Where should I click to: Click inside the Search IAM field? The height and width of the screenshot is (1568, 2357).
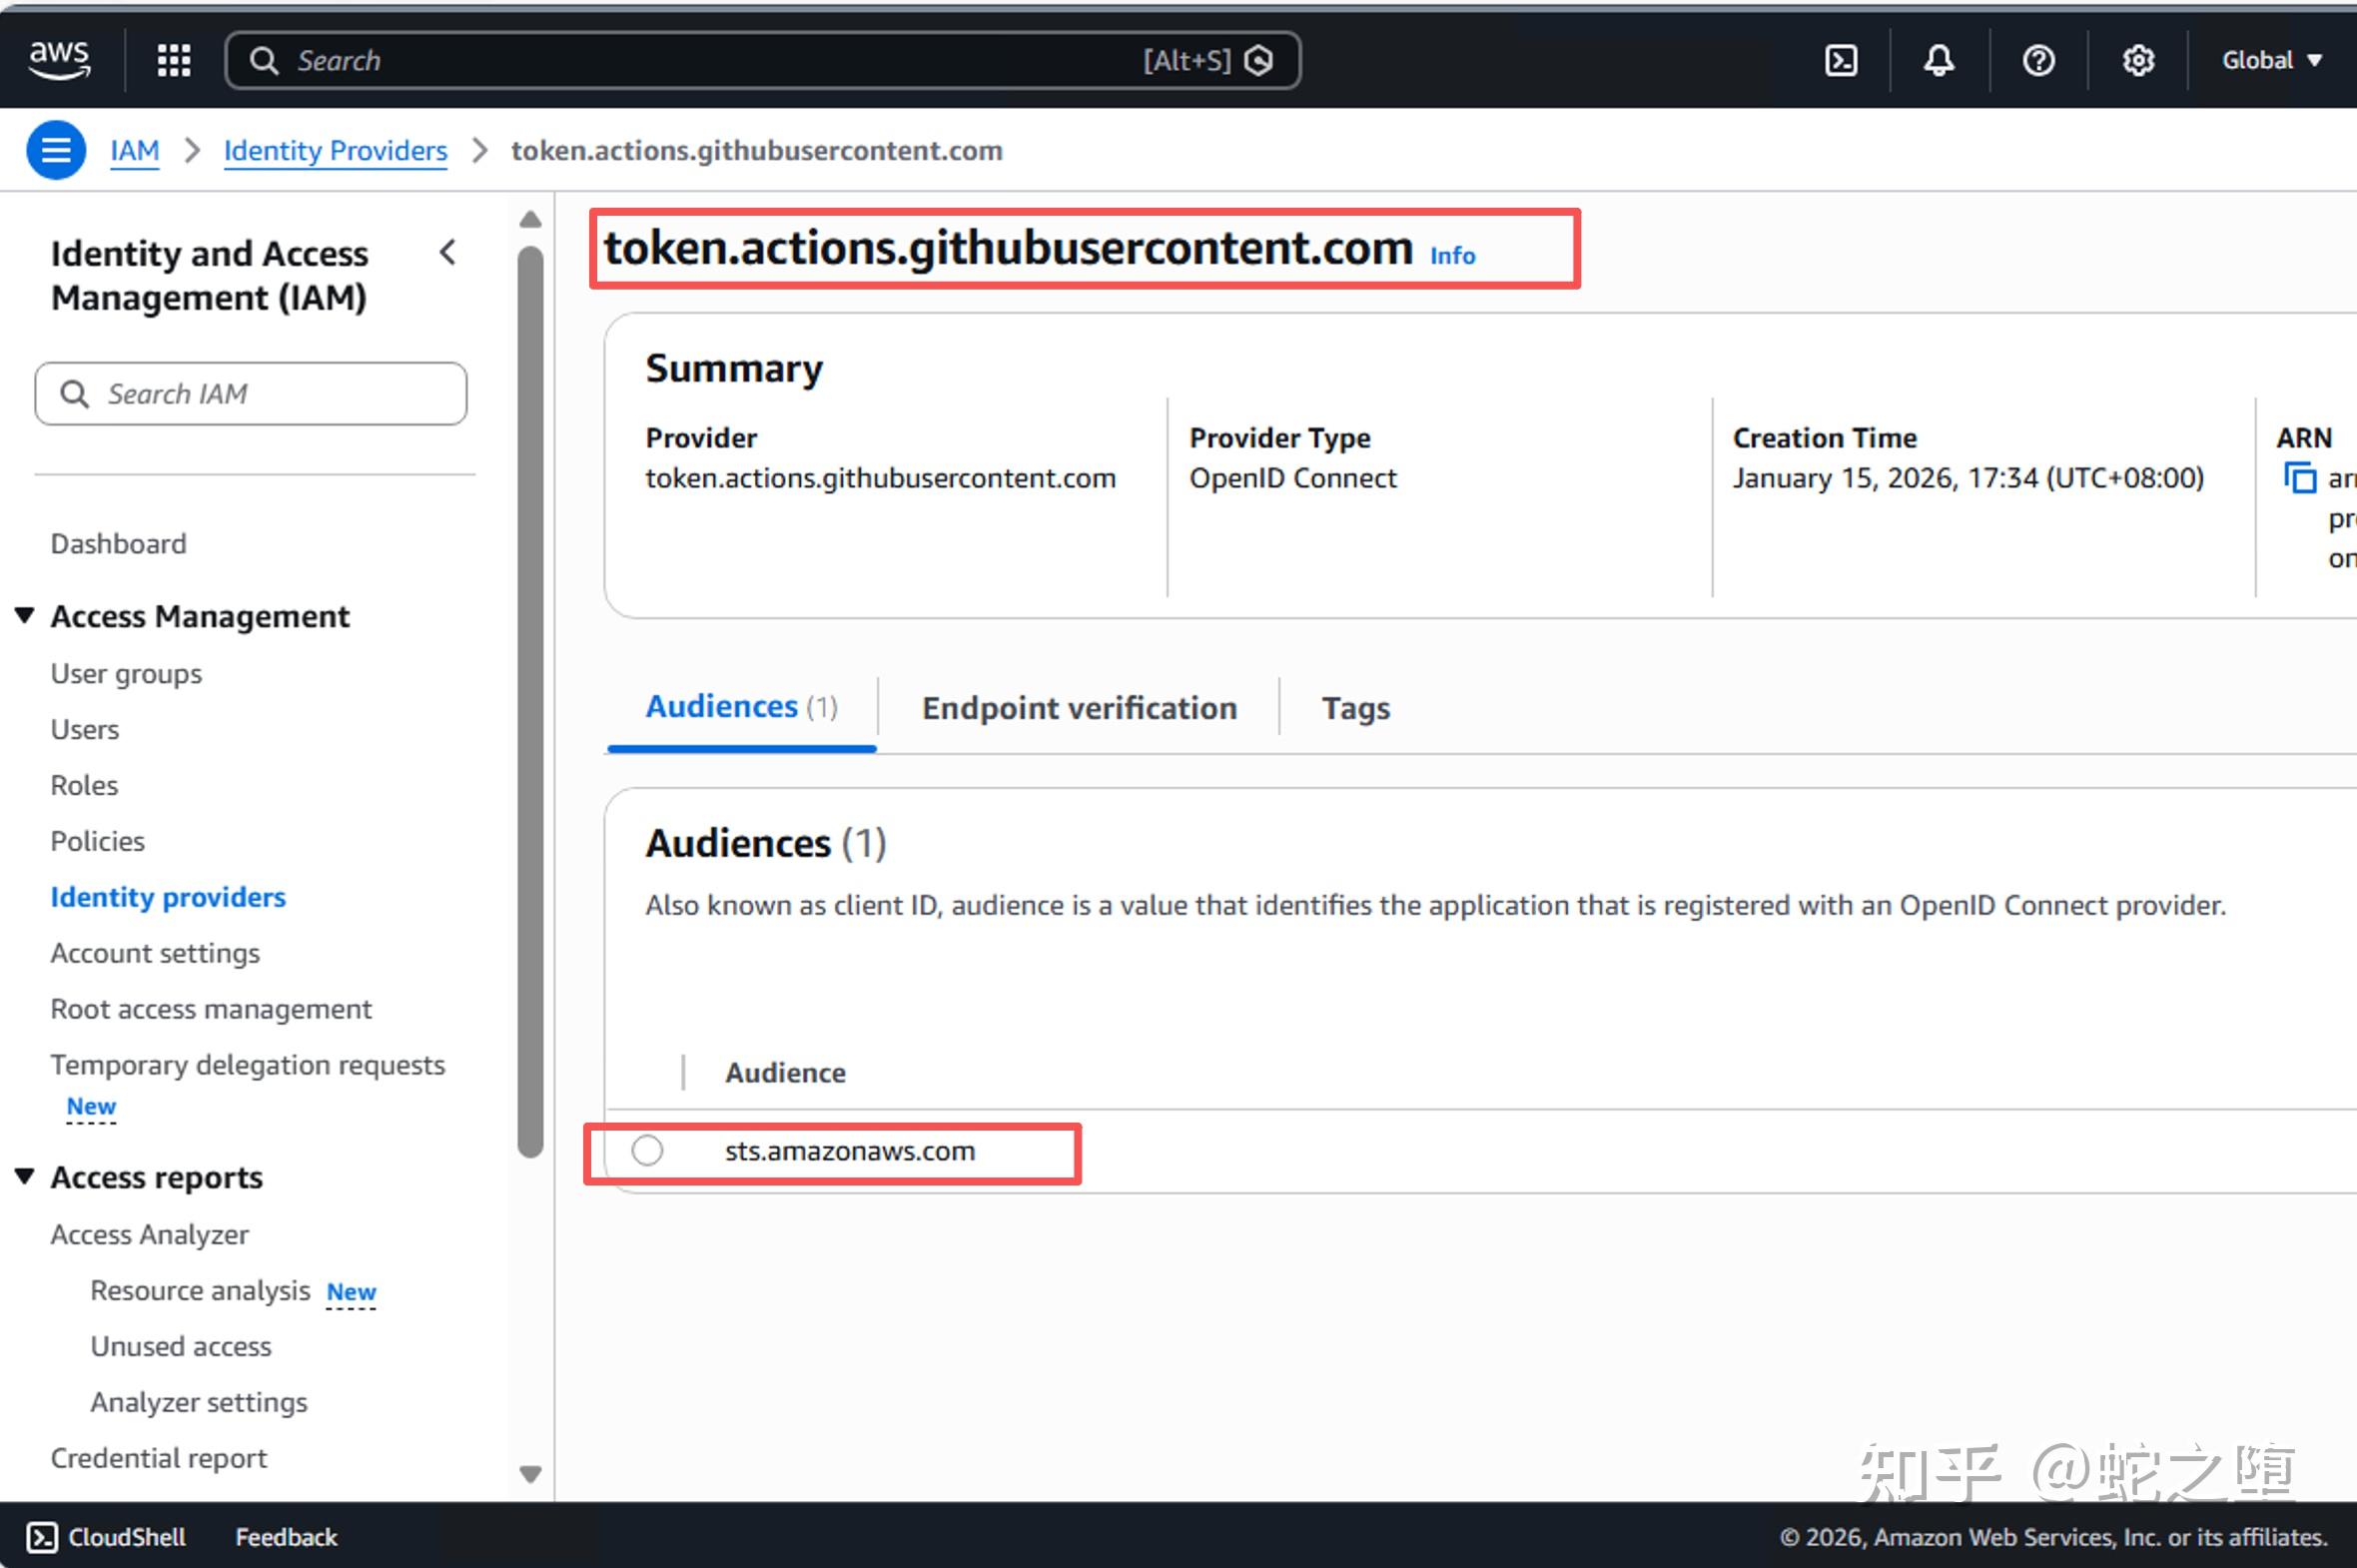(250, 393)
